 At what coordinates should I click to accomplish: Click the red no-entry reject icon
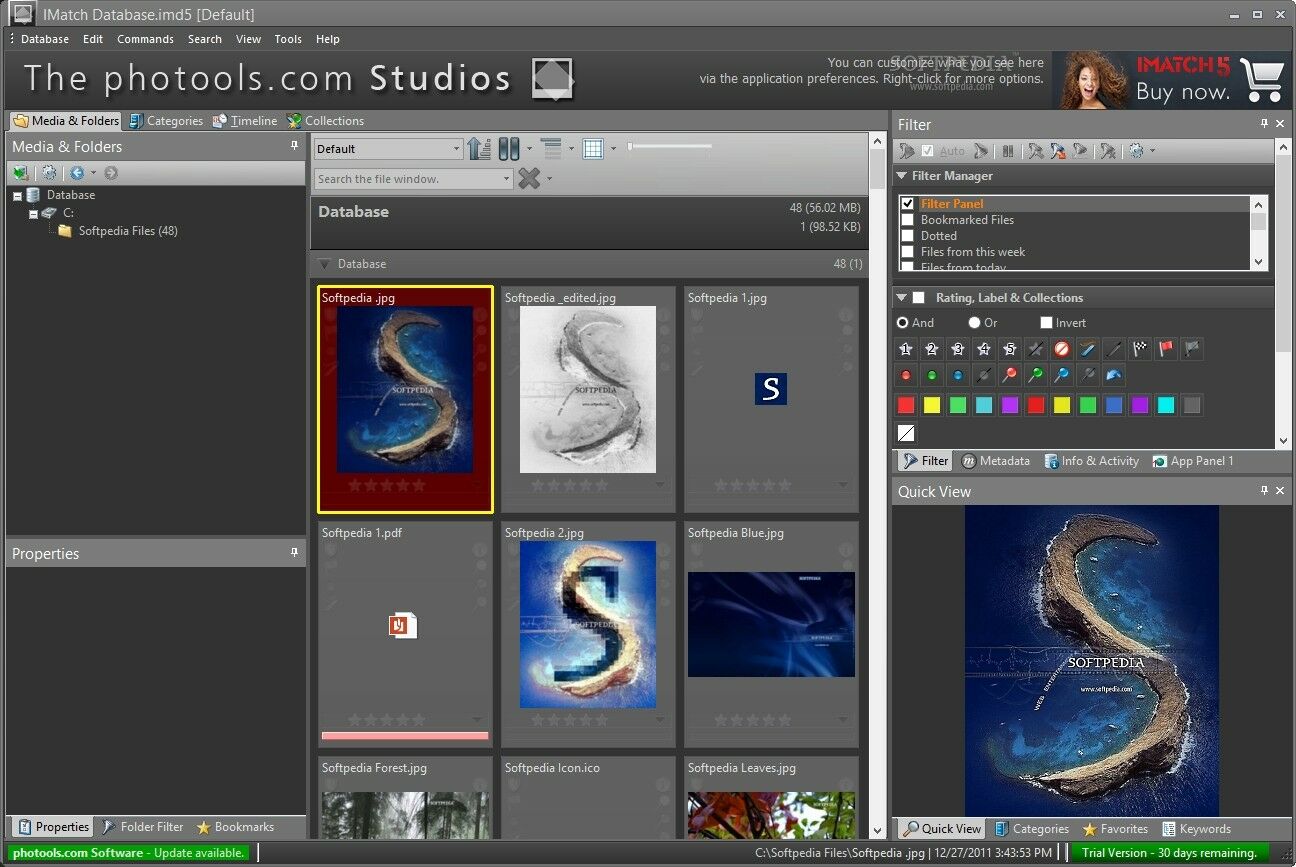pos(1062,349)
